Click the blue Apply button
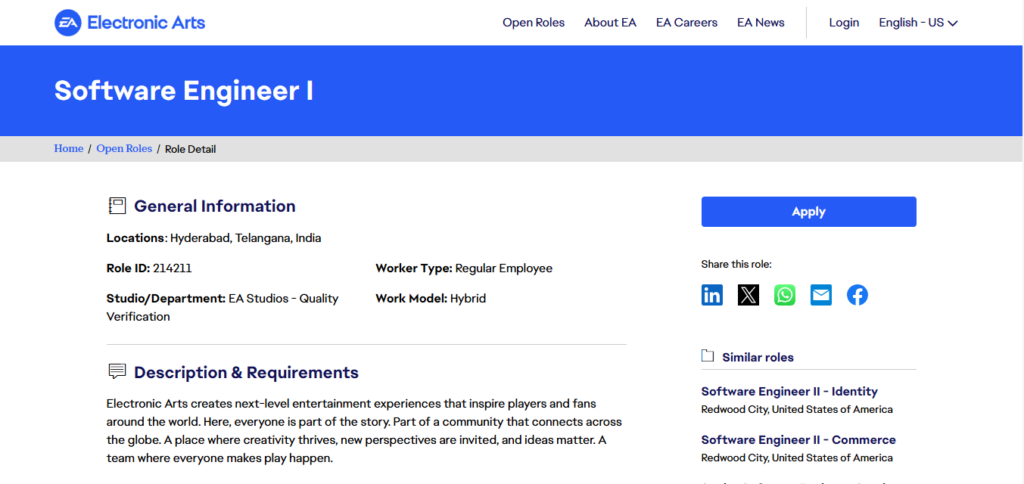The width and height of the screenshot is (1024, 484). [x=808, y=212]
